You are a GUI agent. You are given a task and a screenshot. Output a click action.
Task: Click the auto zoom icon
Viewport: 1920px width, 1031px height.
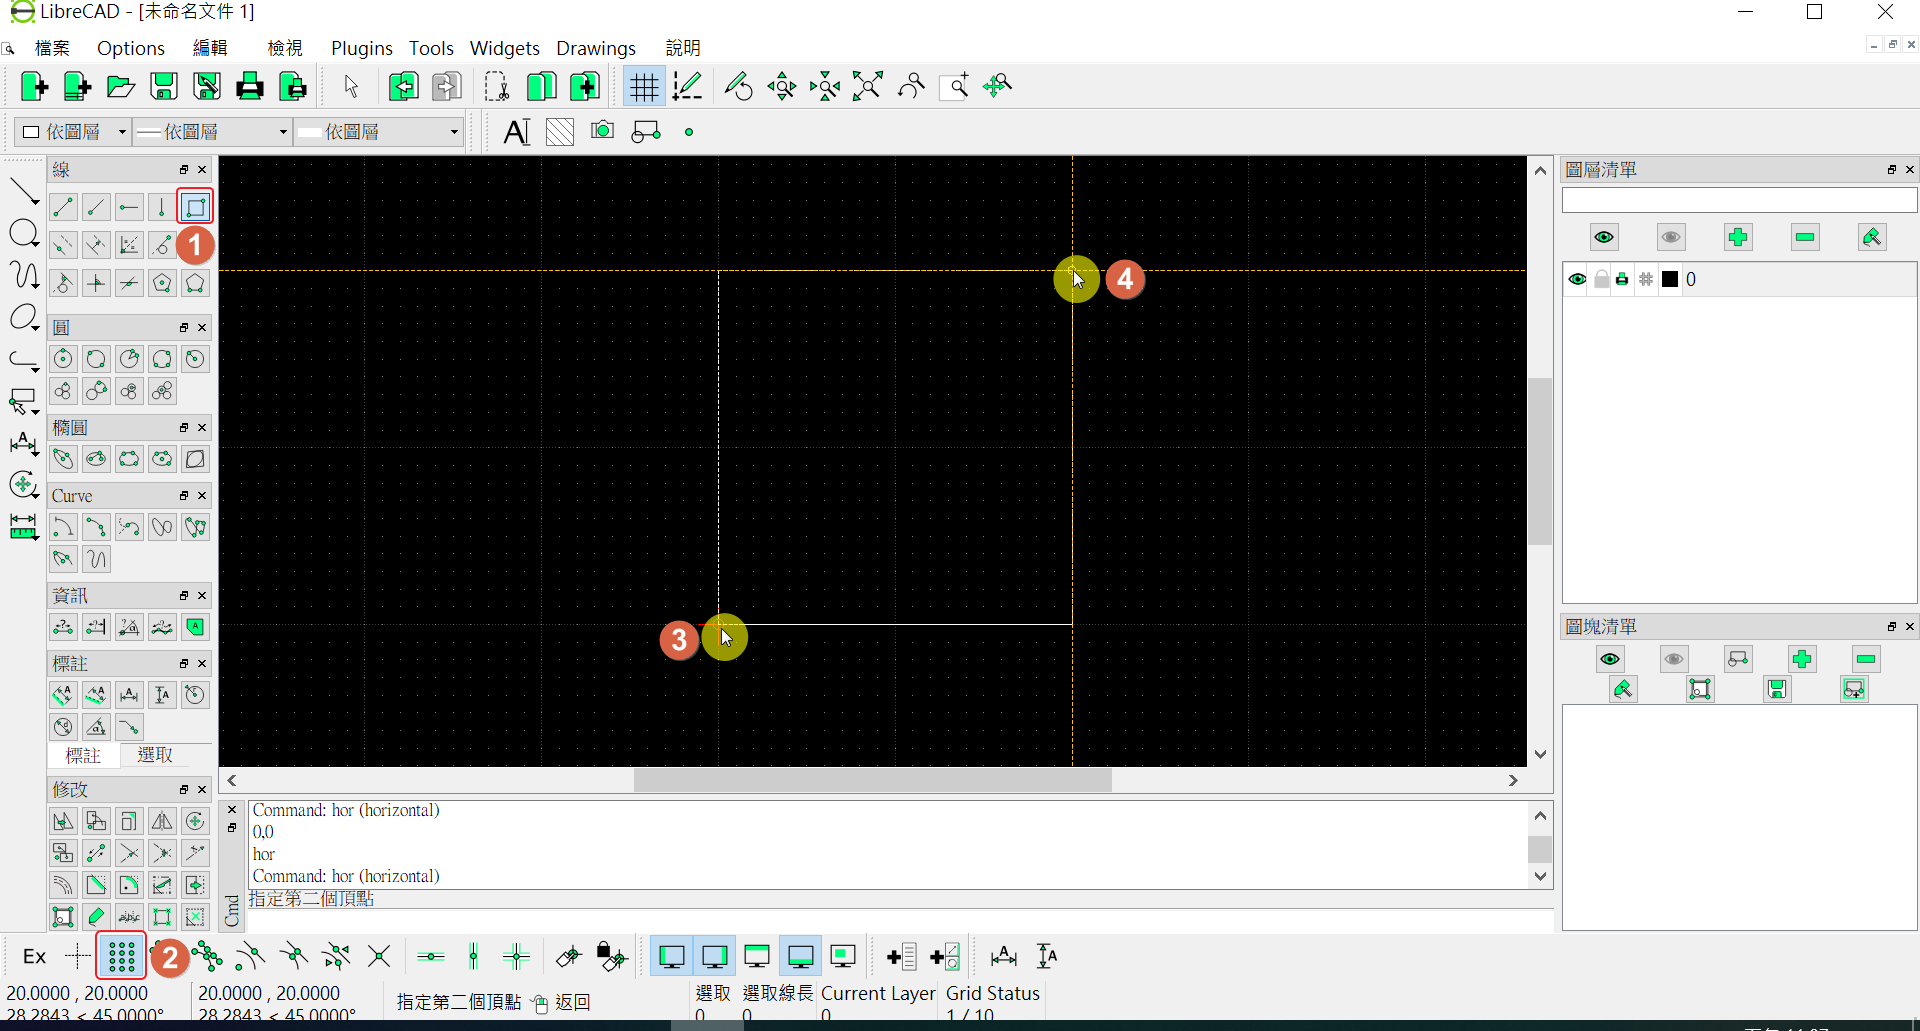tap(868, 87)
